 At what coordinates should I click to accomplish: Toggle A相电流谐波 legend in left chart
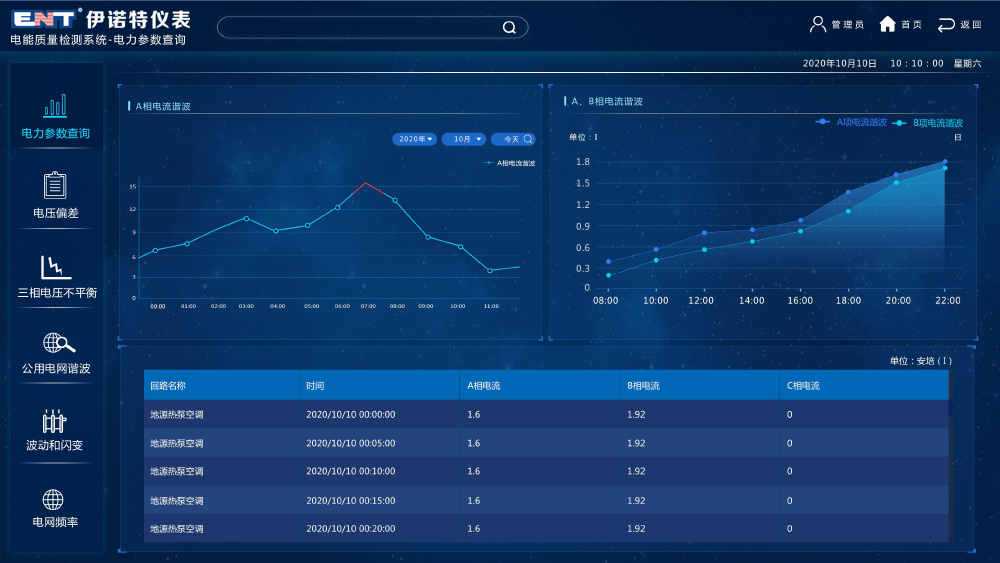coord(510,163)
